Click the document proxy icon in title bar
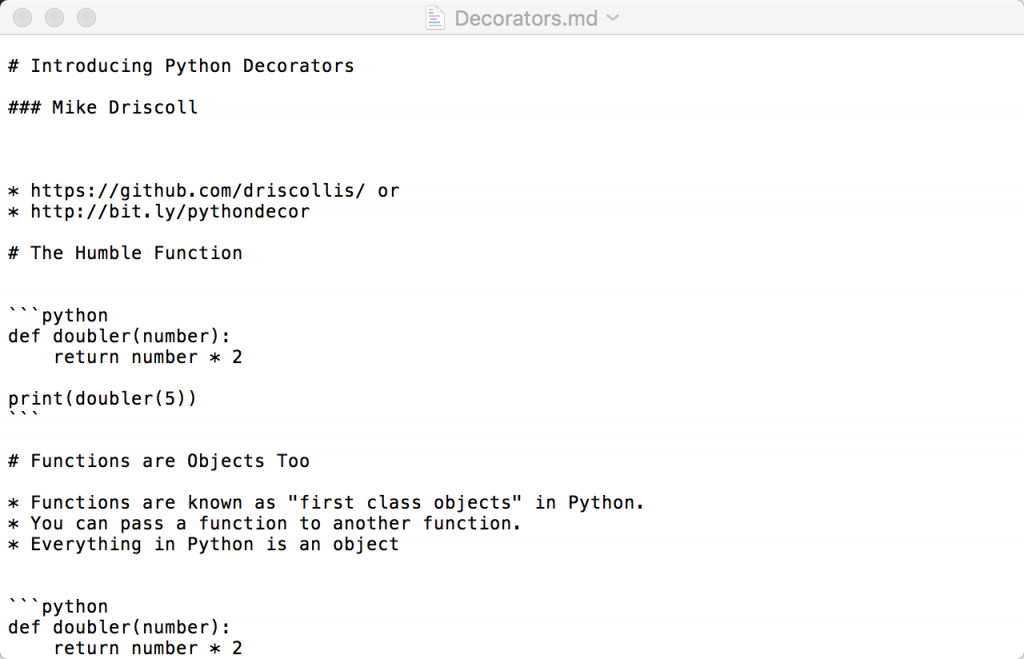 point(434,18)
